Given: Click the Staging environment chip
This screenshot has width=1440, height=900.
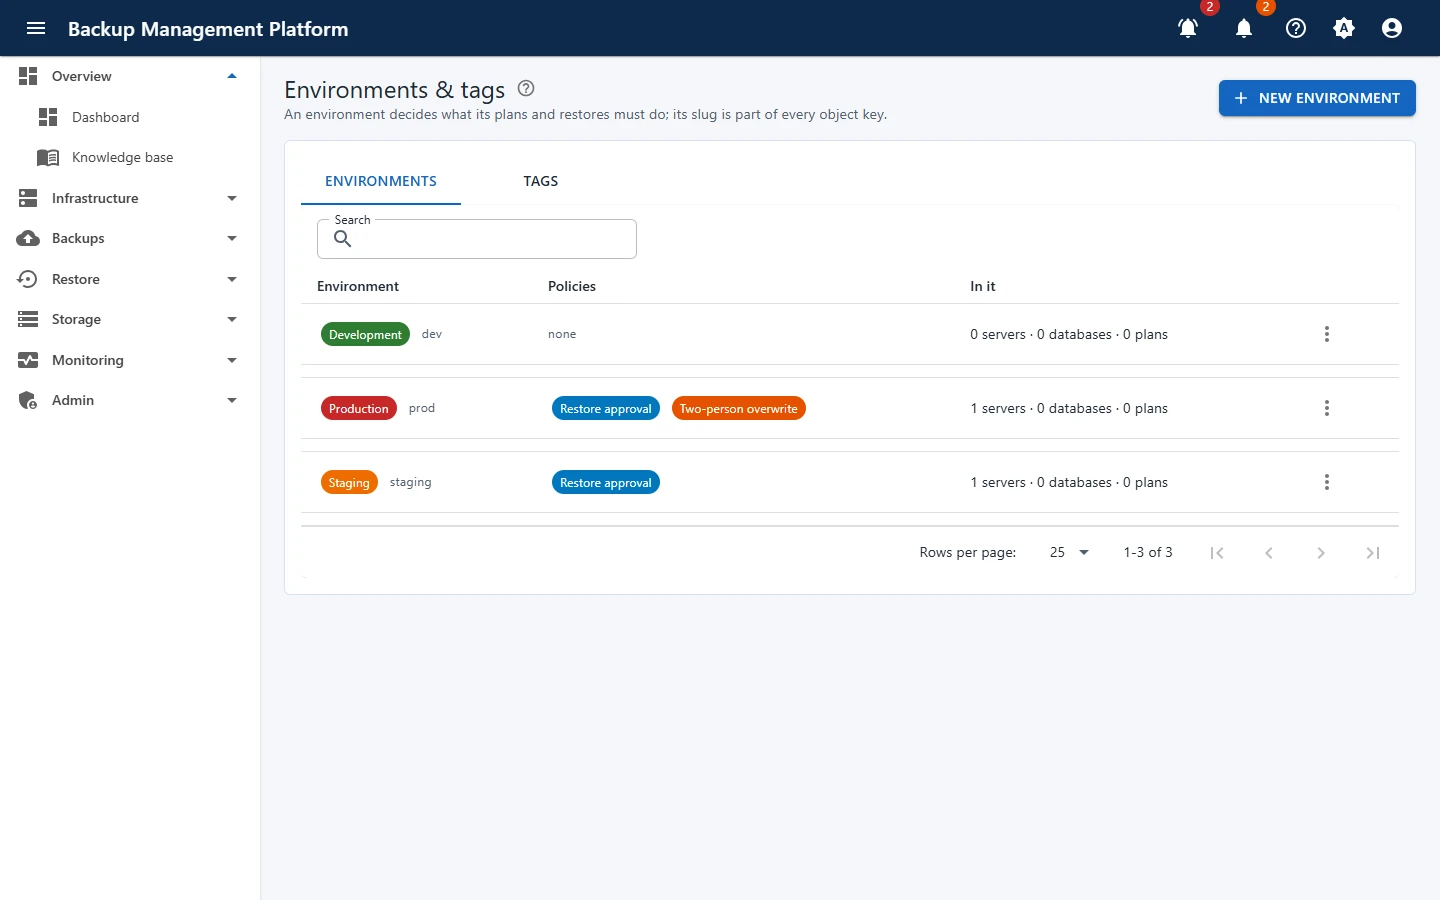Looking at the screenshot, I should pos(349,482).
